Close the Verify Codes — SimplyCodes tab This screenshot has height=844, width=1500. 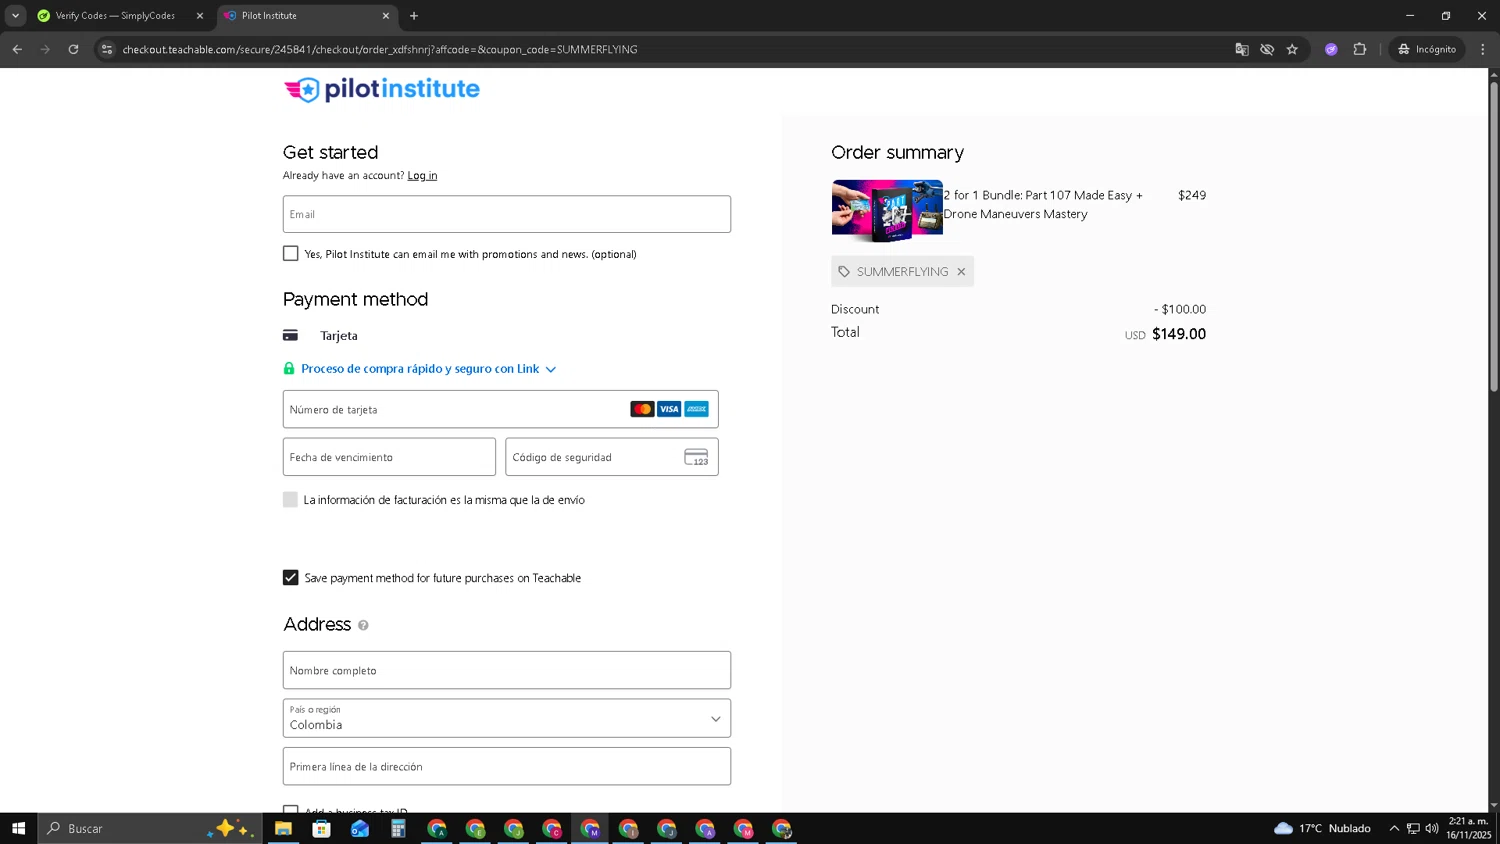coord(200,16)
